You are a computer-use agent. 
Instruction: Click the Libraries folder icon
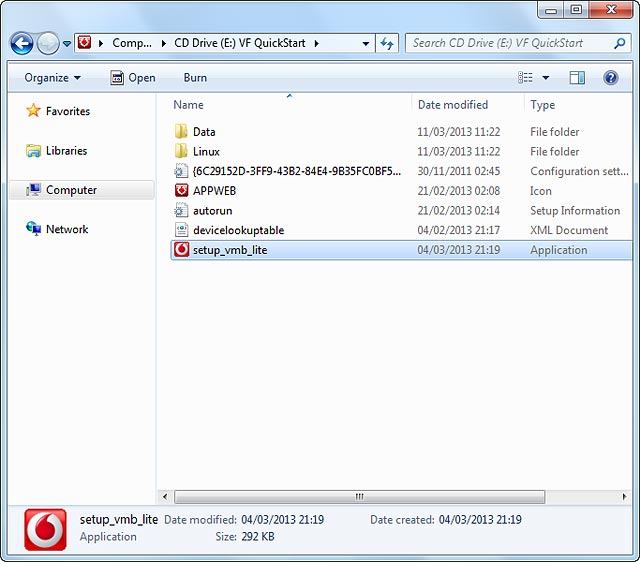(x=33, y=151)
